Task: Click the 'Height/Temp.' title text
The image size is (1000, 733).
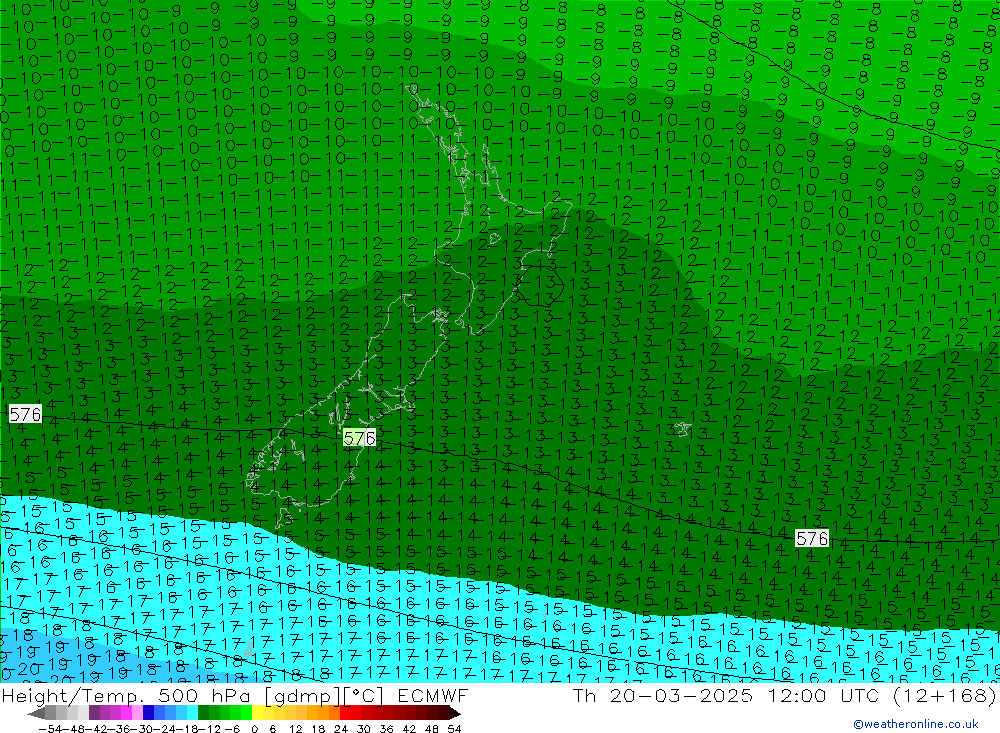Action: coord(71,695)
